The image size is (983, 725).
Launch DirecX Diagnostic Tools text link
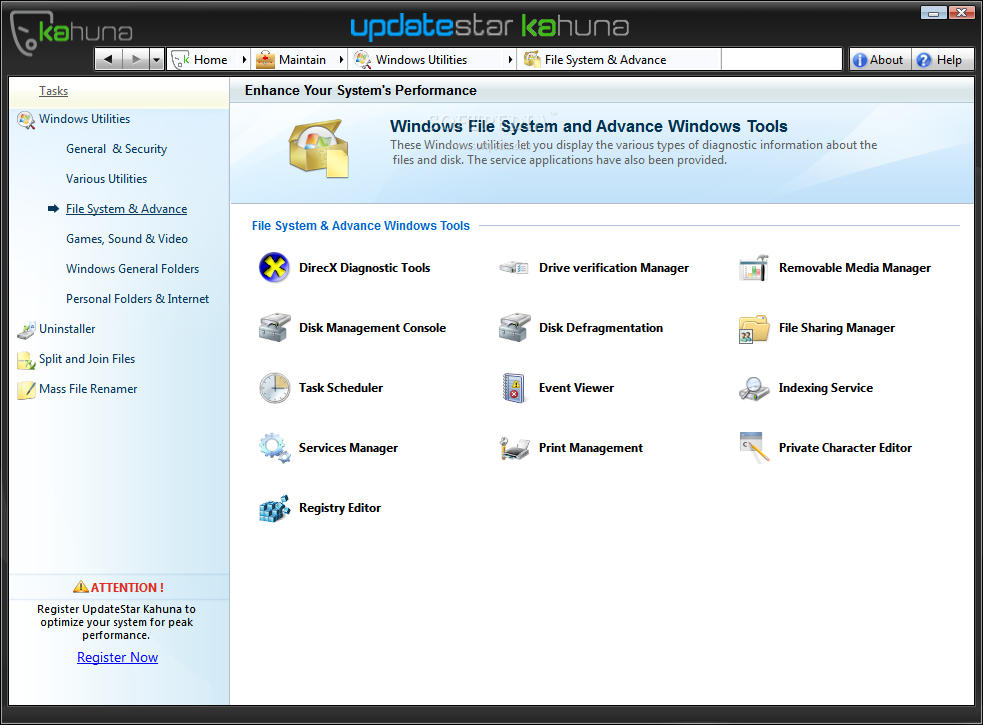[365, 268]
